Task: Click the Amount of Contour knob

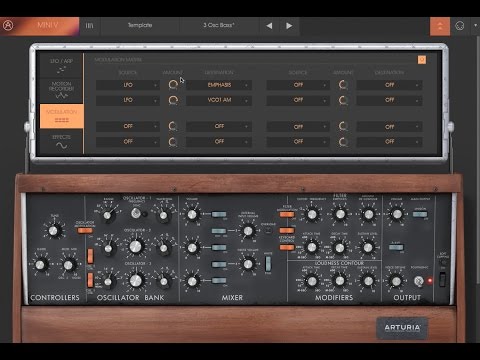Action: tap(368, 214)
